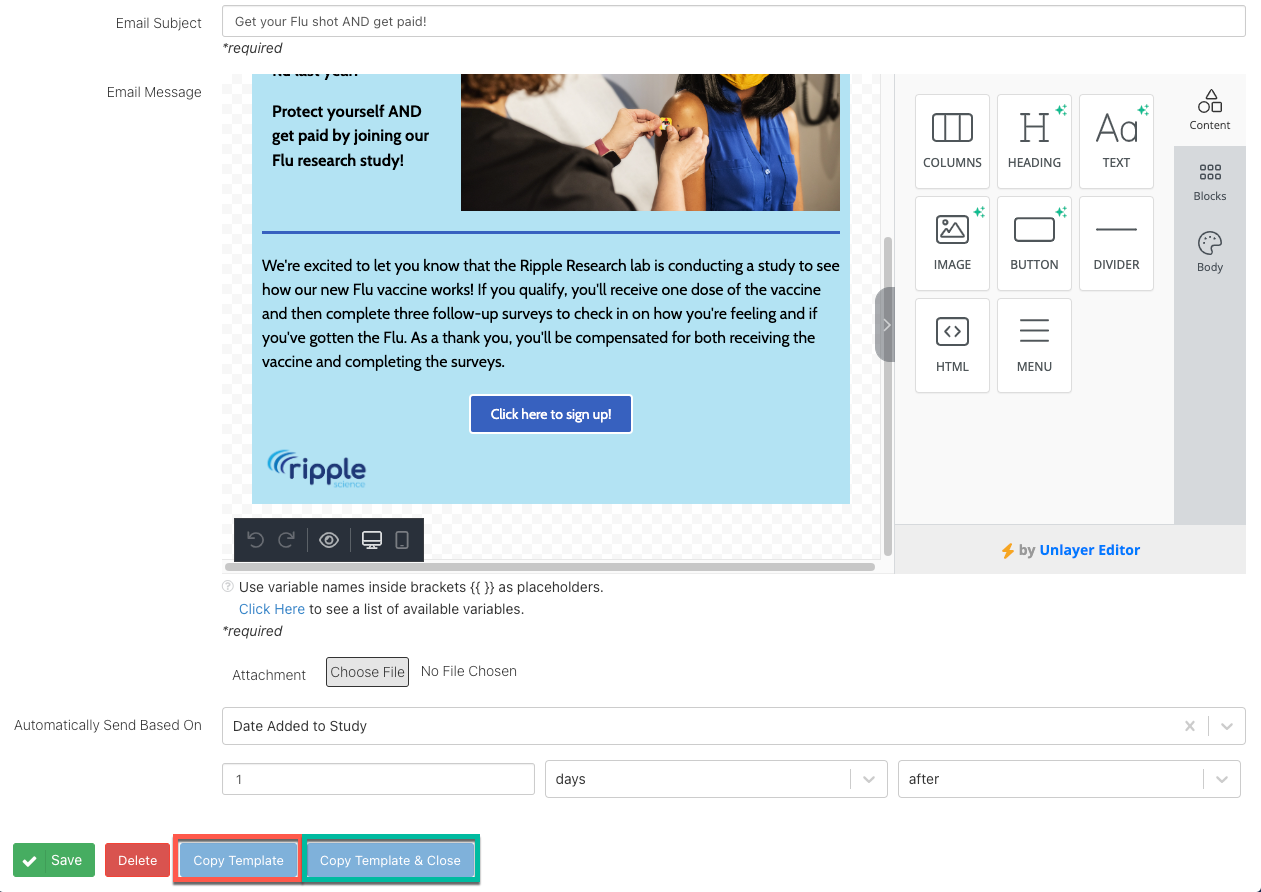Save the email template
The width and height of the screenshot is (1261, 892).
(54, 860)
